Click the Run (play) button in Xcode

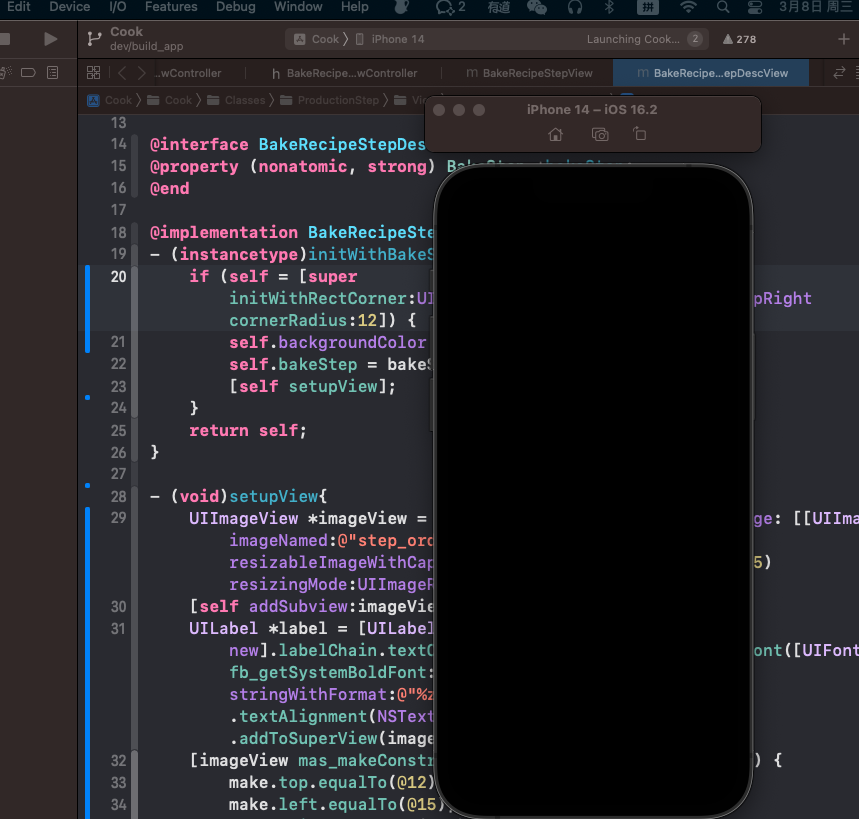coord(50,39)
